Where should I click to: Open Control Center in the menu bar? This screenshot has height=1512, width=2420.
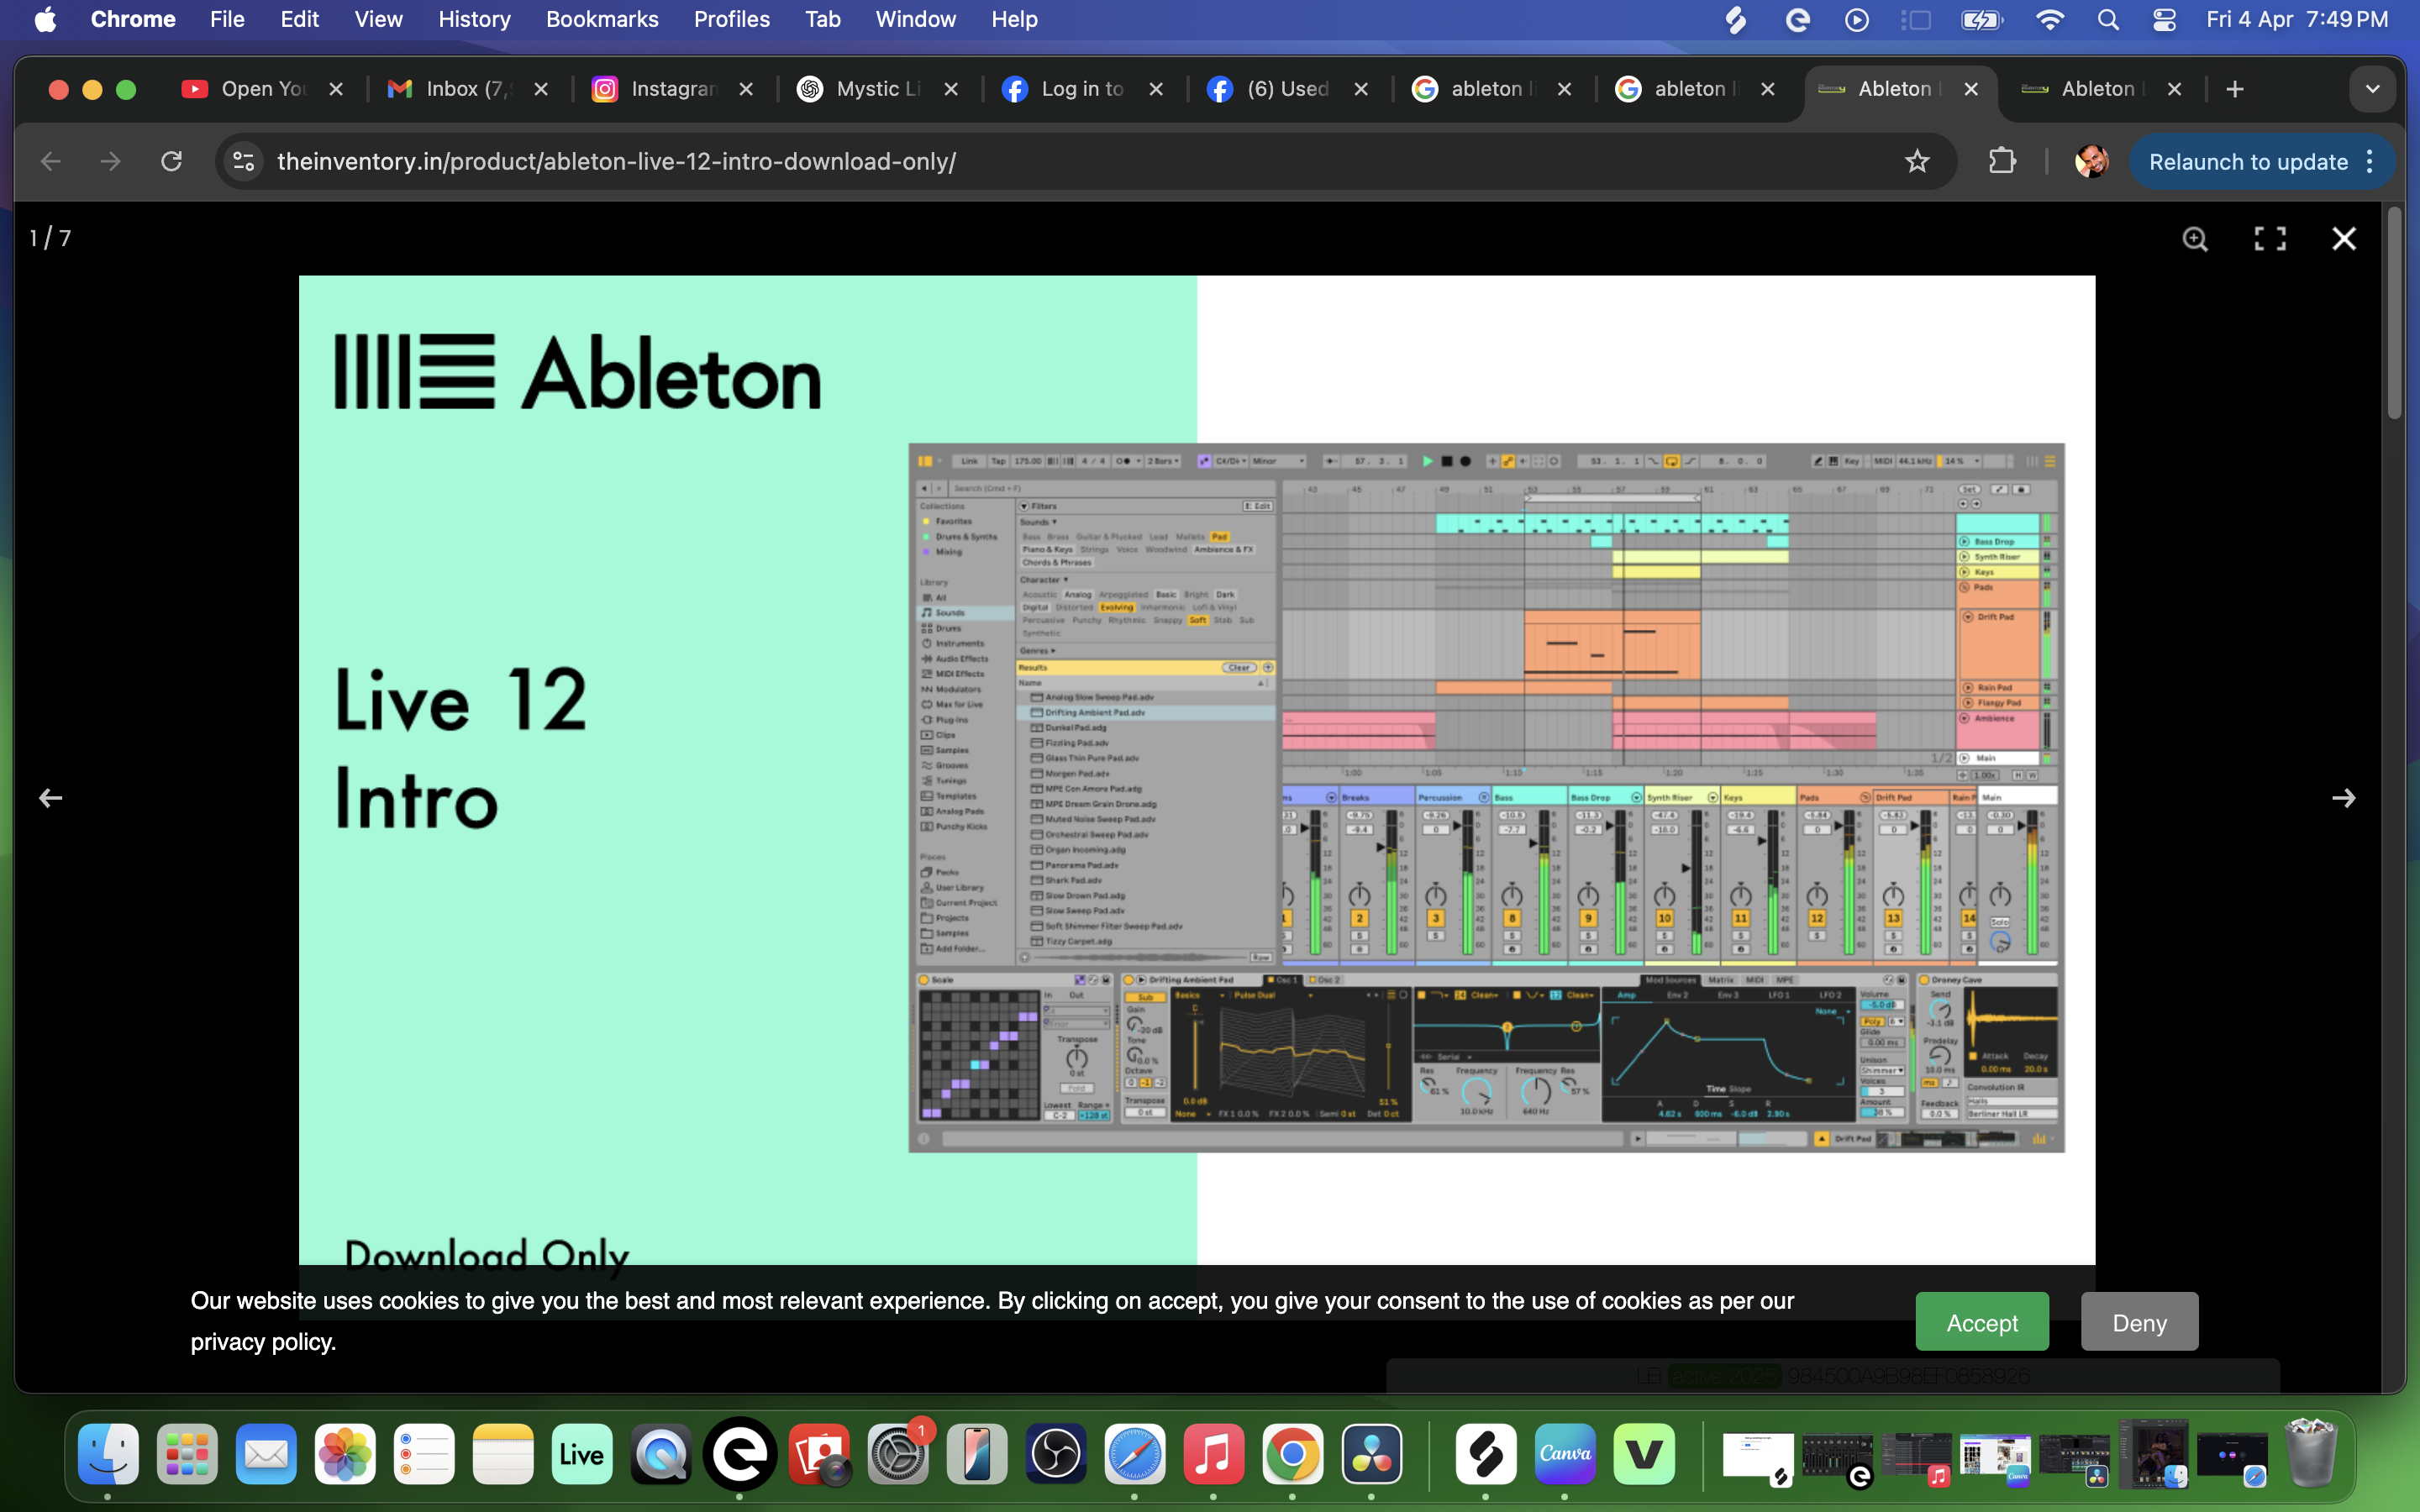2164,19
